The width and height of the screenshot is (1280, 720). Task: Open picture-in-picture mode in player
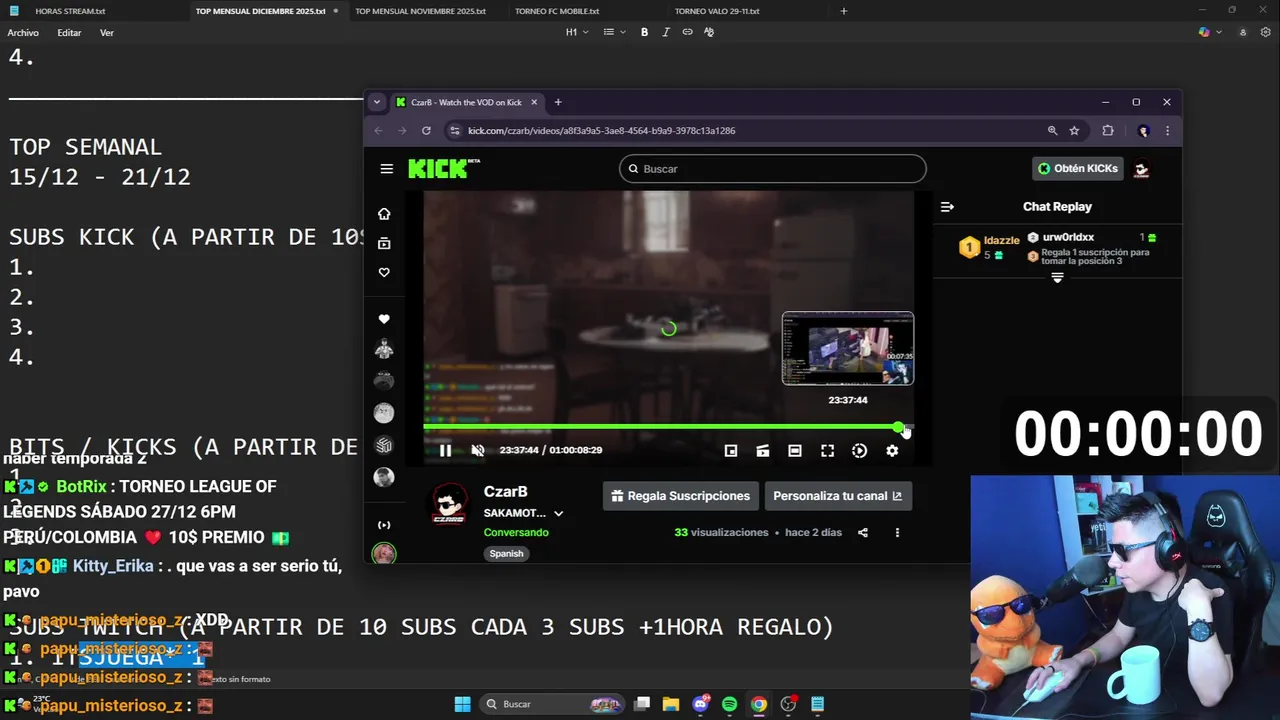point(731,451)
